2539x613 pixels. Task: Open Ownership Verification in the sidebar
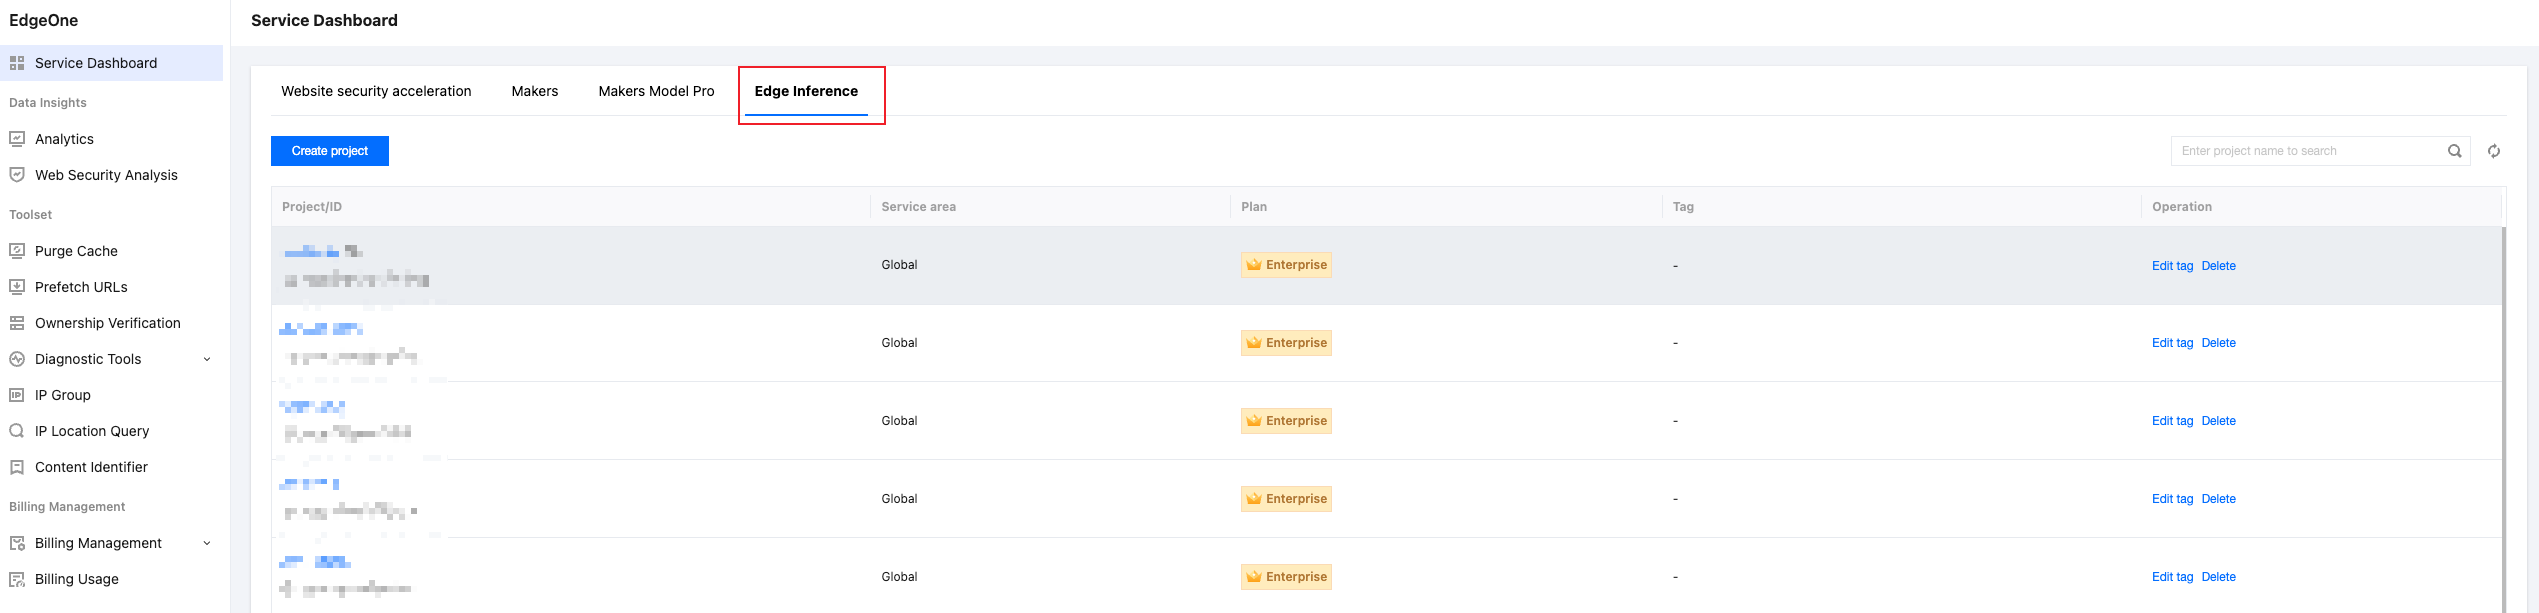[x=108, y=323]
